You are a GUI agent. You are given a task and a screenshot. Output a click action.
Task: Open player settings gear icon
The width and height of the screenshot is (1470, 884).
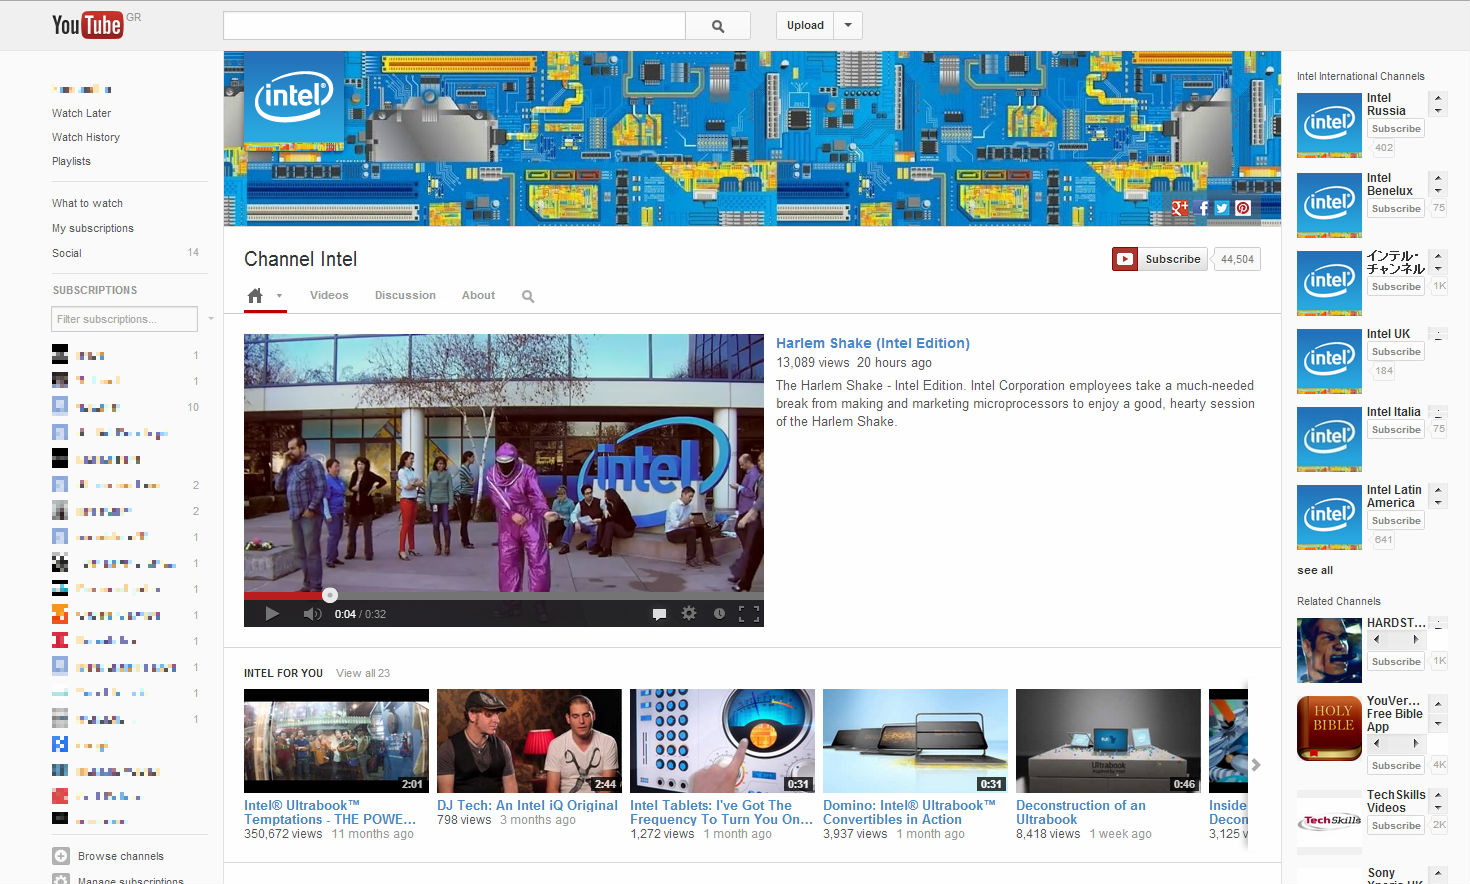pos(689,613)
